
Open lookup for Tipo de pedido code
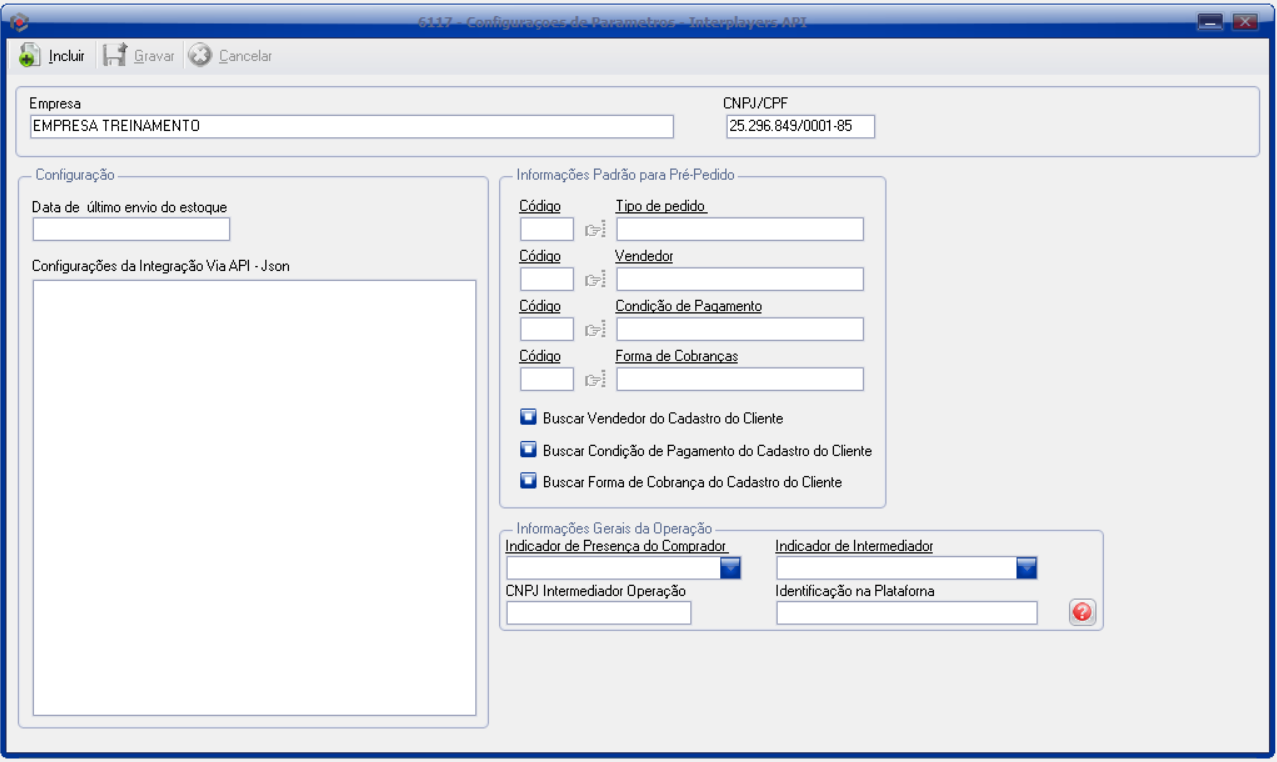tap(595, 230)
